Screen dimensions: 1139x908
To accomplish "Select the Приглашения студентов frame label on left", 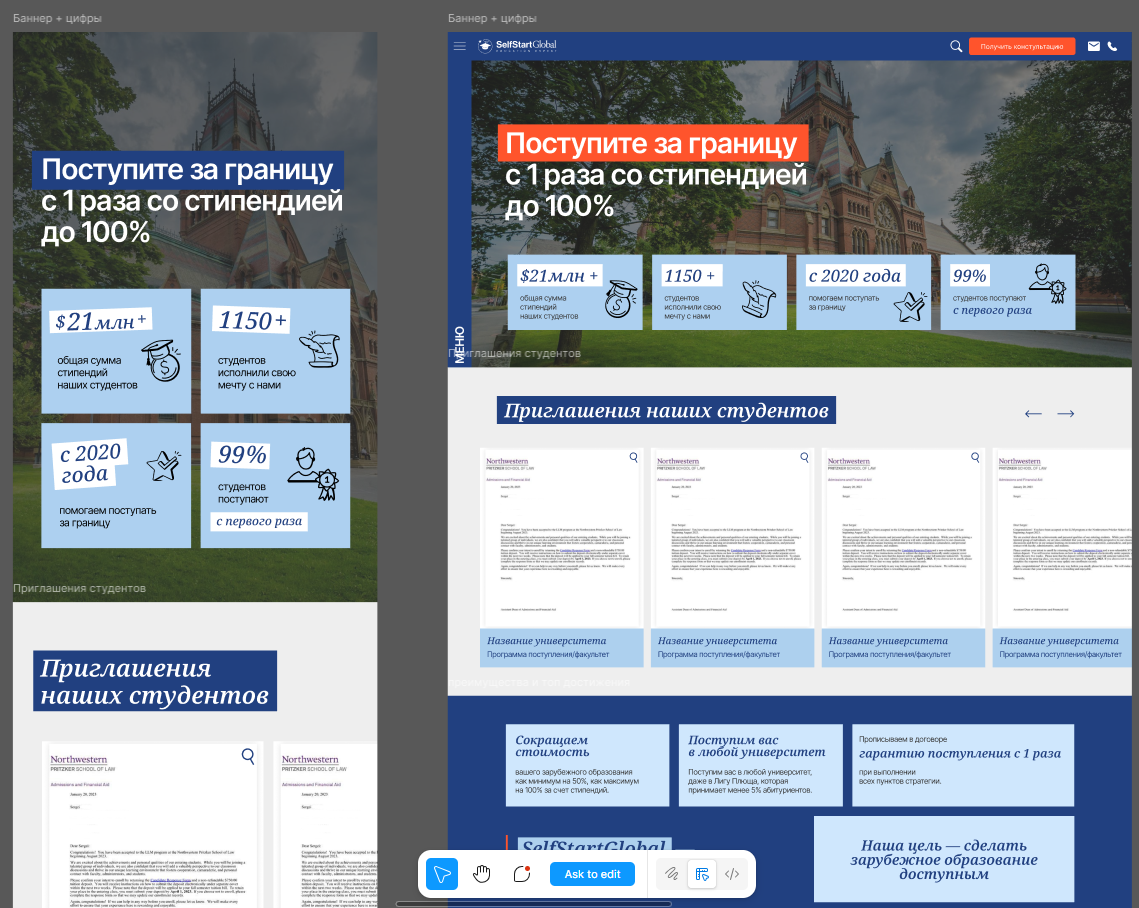I will tap(79, 589).
